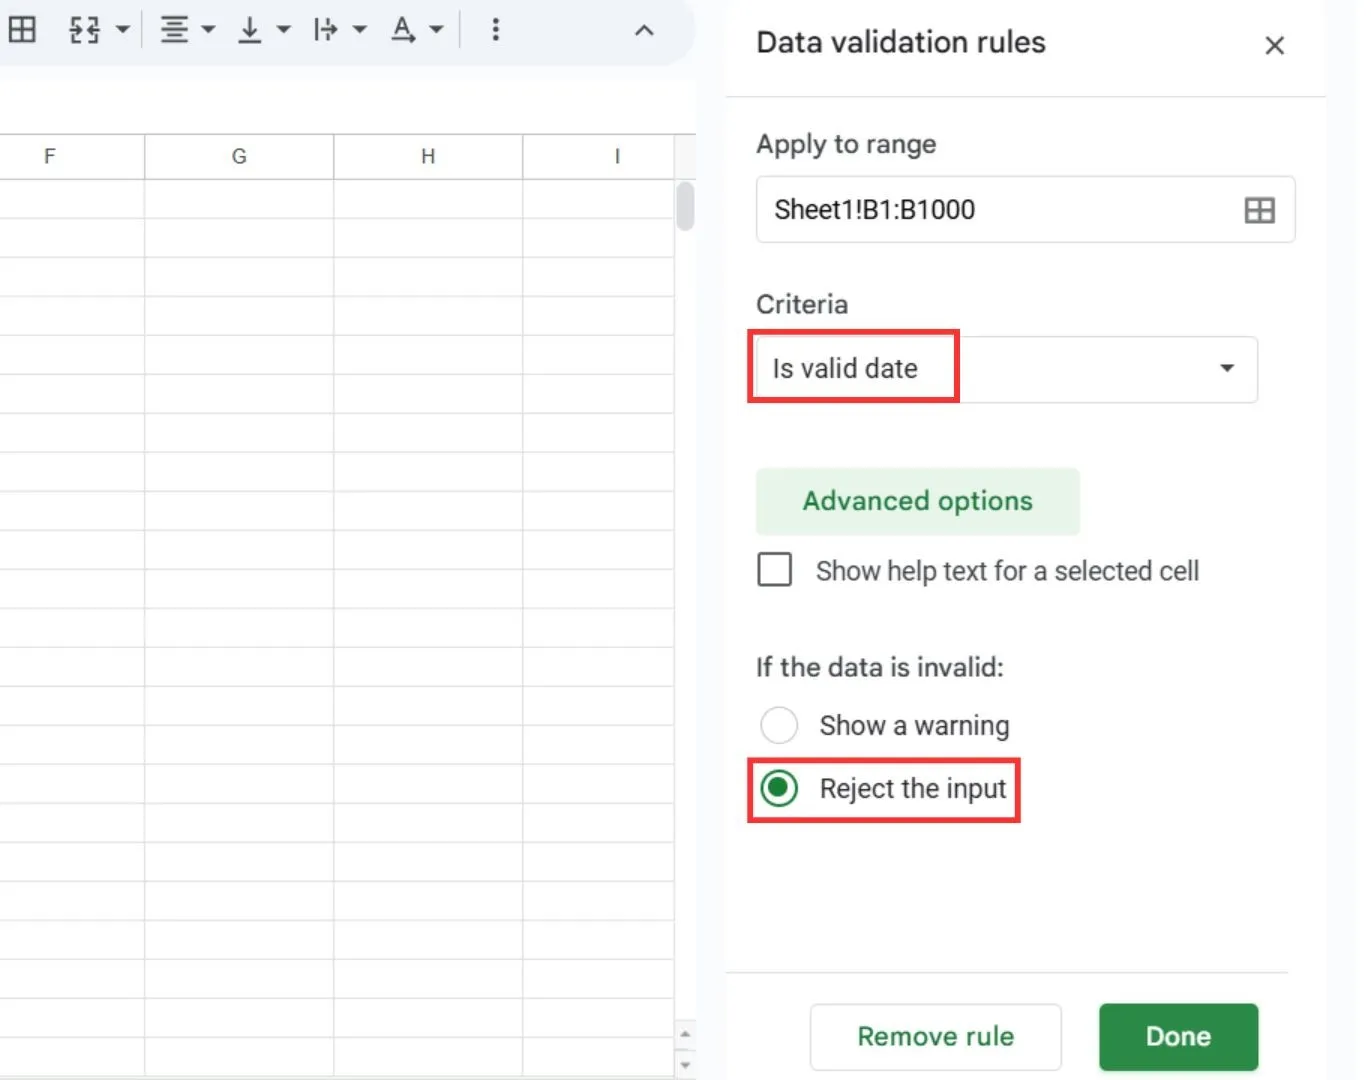Open the merge cells dropdown arrow
Screen dimensions: 1371x1080
123,30
